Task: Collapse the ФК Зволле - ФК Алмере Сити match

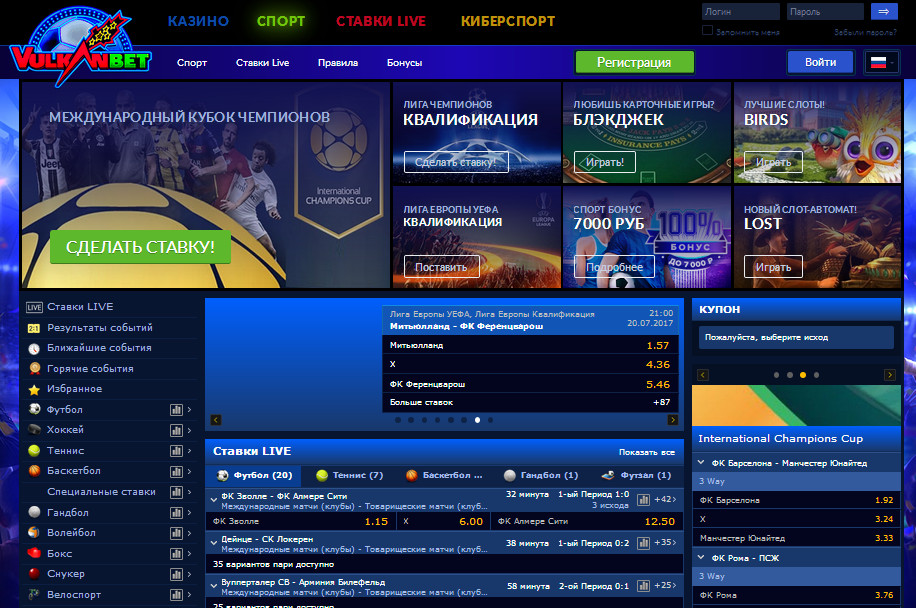Action: point(214,500)
